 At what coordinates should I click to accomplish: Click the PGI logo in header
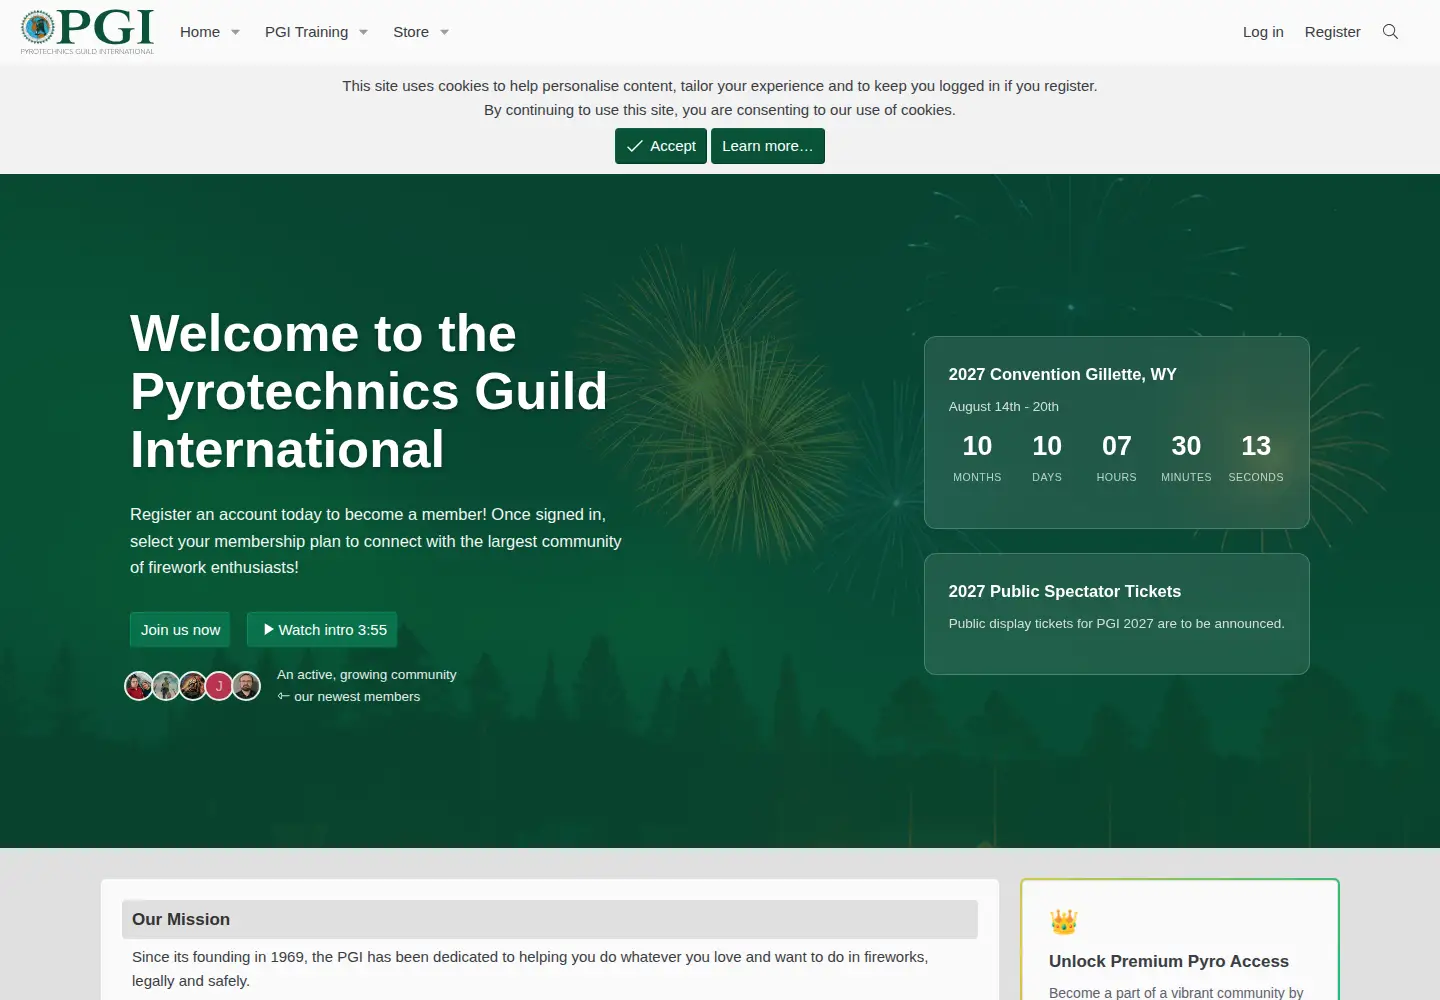(88, 32)
